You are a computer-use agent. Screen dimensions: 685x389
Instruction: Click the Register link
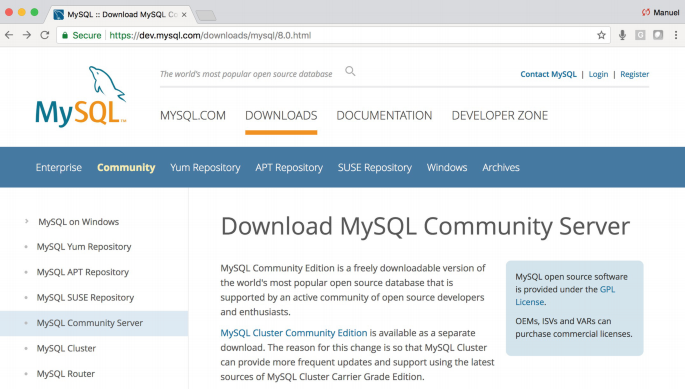[x=634, y=74]
